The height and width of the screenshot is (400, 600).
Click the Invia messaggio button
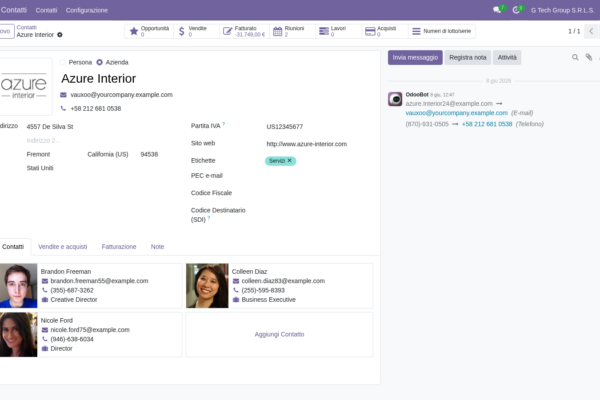pyautogui.click(x=415, y=57)
